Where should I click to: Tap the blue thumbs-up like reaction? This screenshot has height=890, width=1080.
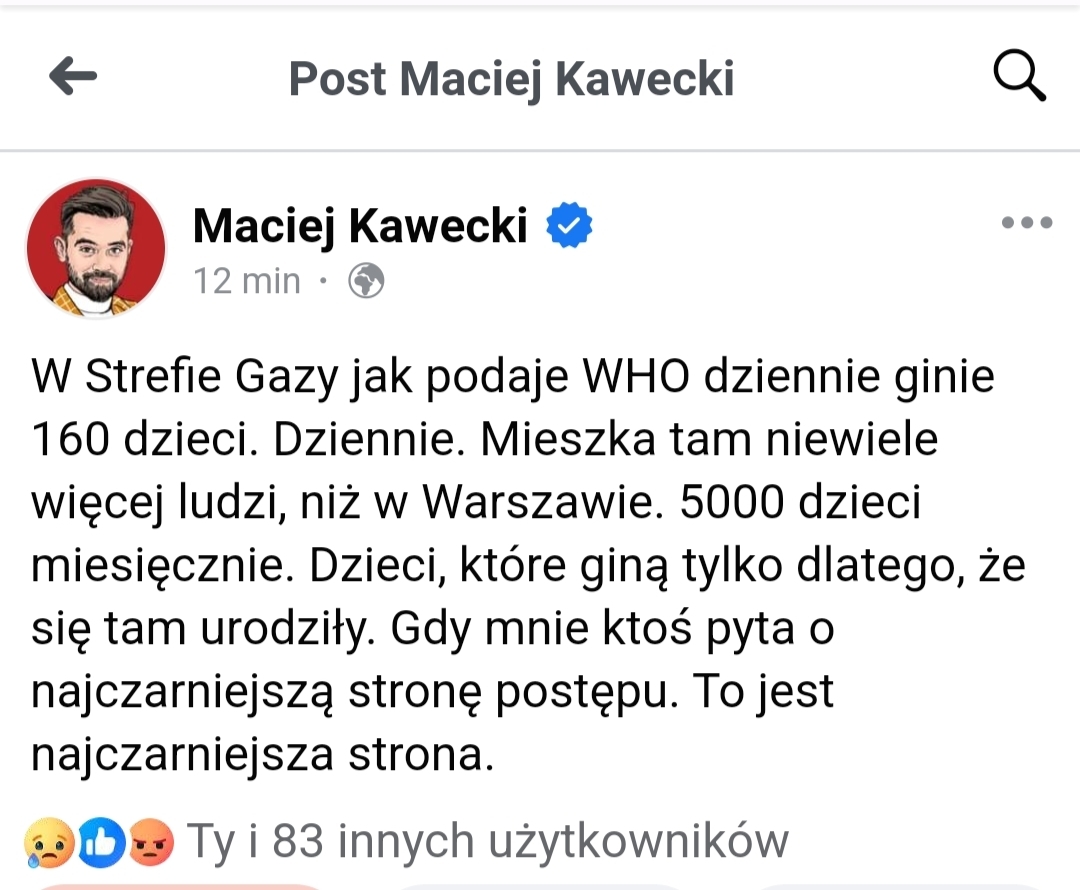pyautogui.click(x=102, y=843)
